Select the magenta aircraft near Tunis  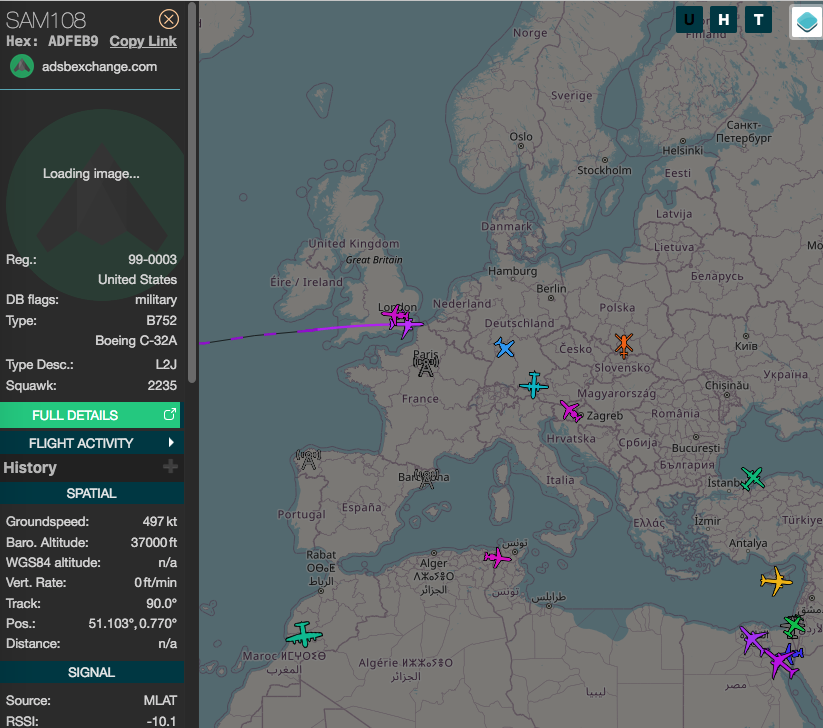pos(497,557)
